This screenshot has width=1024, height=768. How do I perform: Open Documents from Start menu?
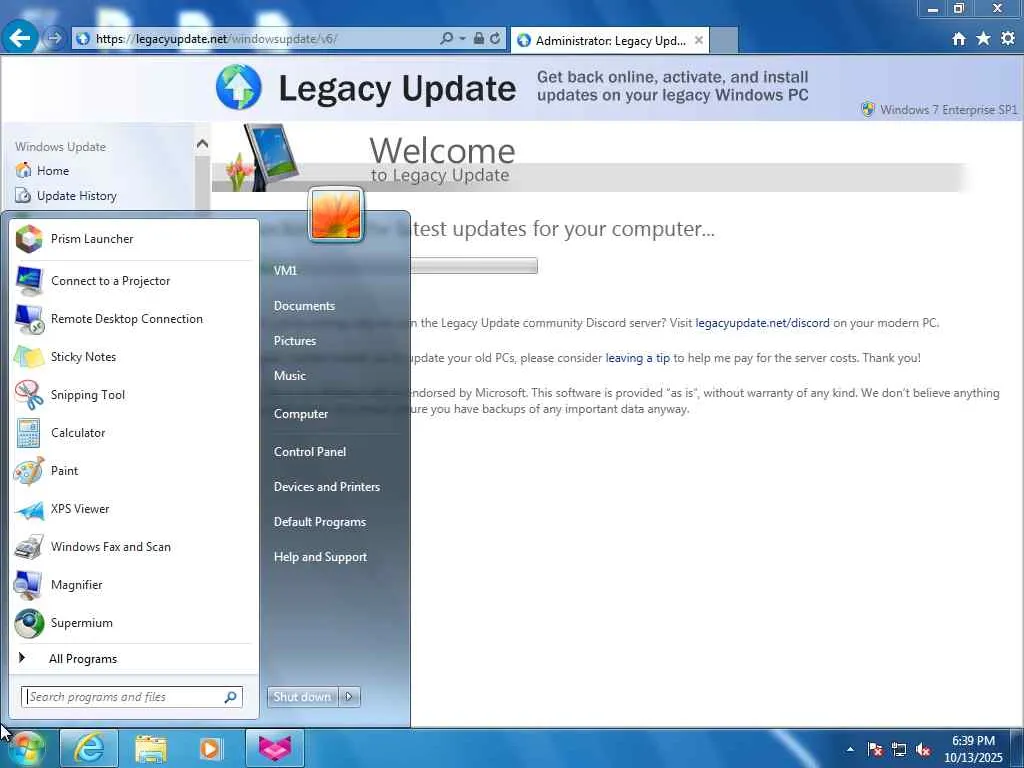tap(304, 306)
